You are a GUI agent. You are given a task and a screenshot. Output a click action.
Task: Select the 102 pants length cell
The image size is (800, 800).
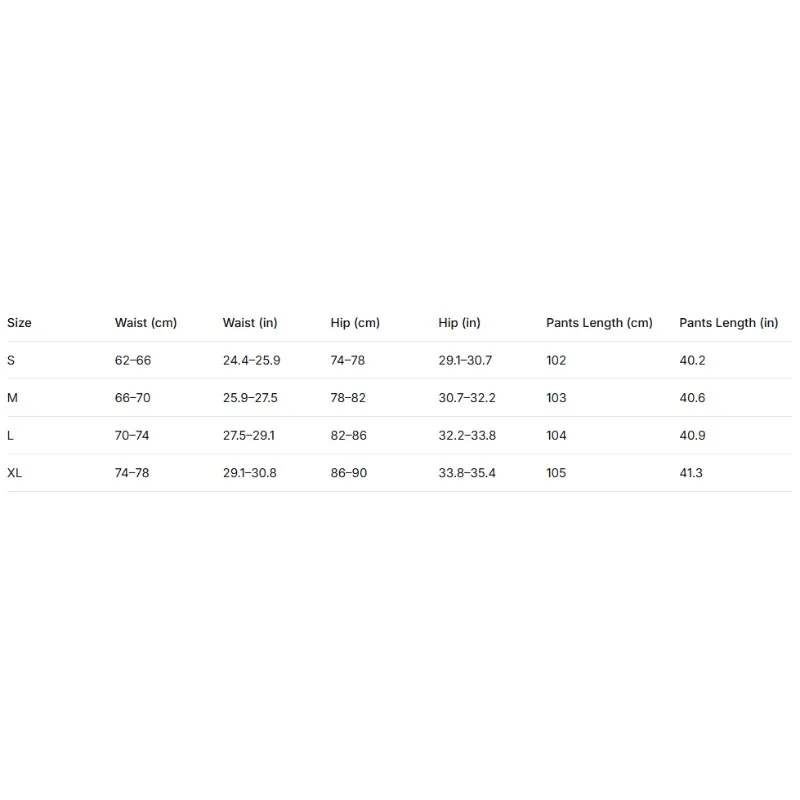point(556,361)
